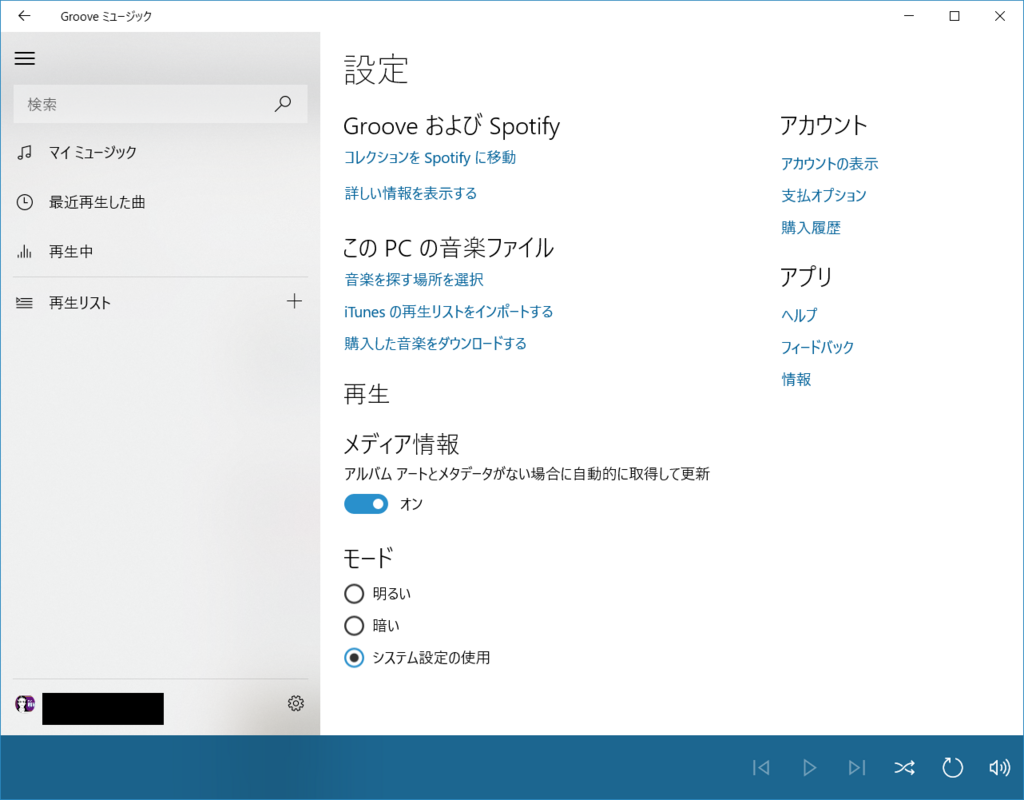Skip to next track
The width and height of the screenshot is (1024, 800).
click(x=857, y=767)
